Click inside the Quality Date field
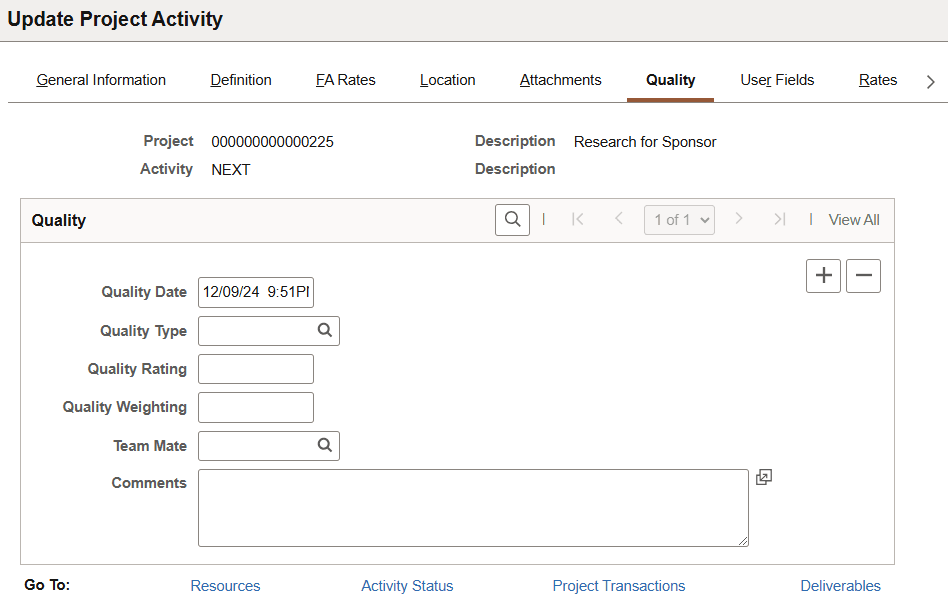948x603 pixels. 255,292
